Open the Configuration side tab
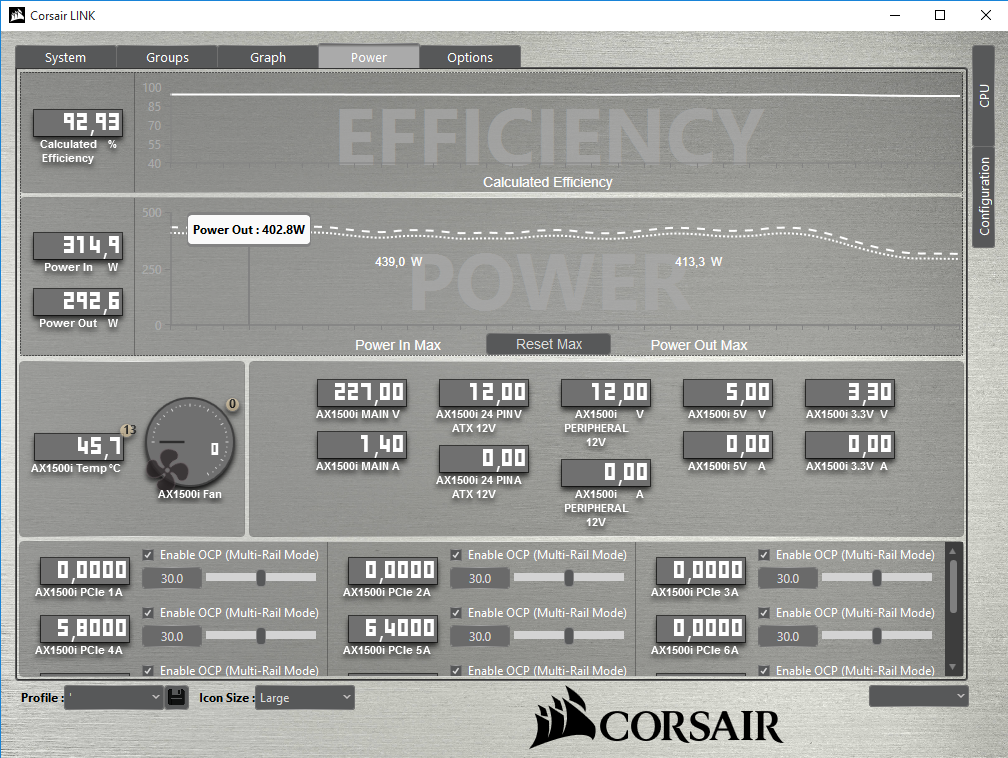Image resolution: width=1008 pixels, height=758 pixels. [984, 196]
